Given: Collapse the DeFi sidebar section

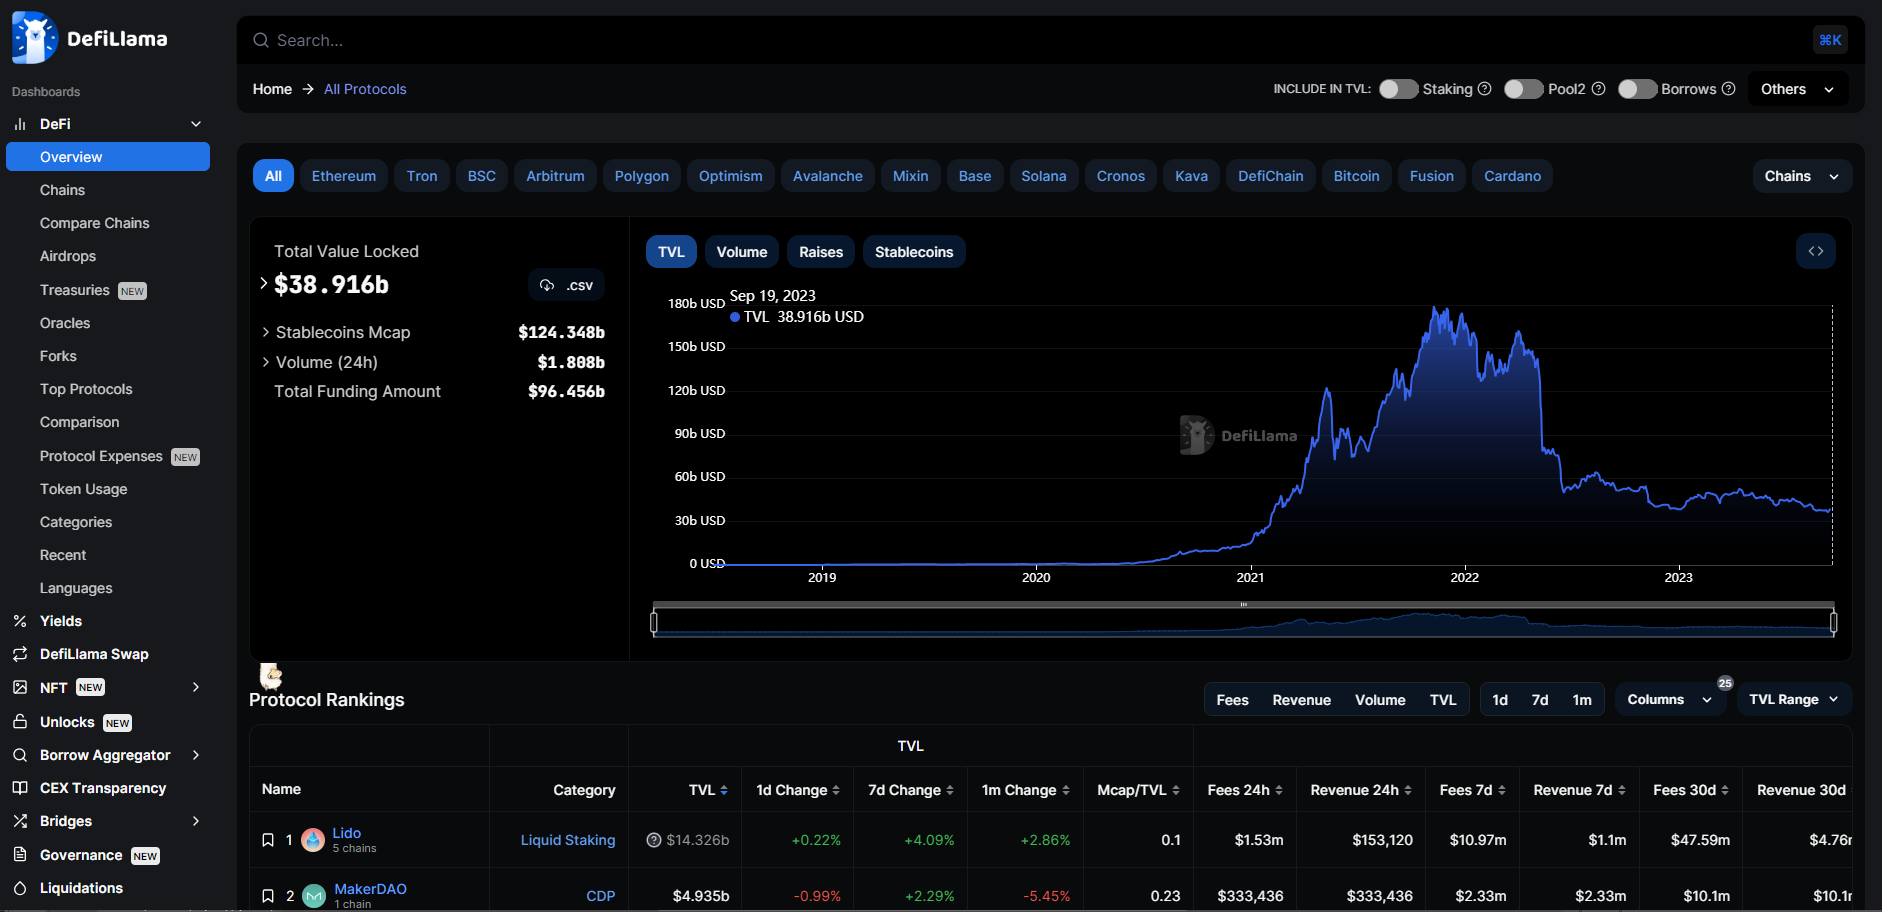Looking at the screenshot, I should 196,124.
